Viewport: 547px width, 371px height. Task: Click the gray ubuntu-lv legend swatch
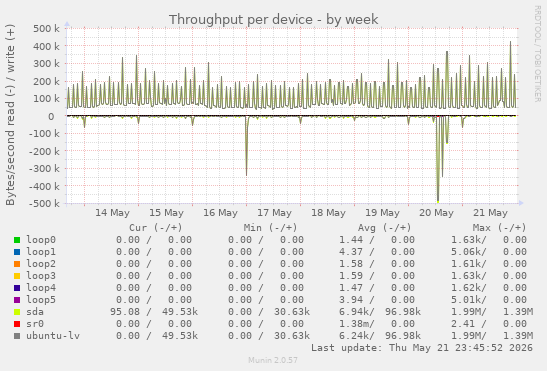point(17,336)
